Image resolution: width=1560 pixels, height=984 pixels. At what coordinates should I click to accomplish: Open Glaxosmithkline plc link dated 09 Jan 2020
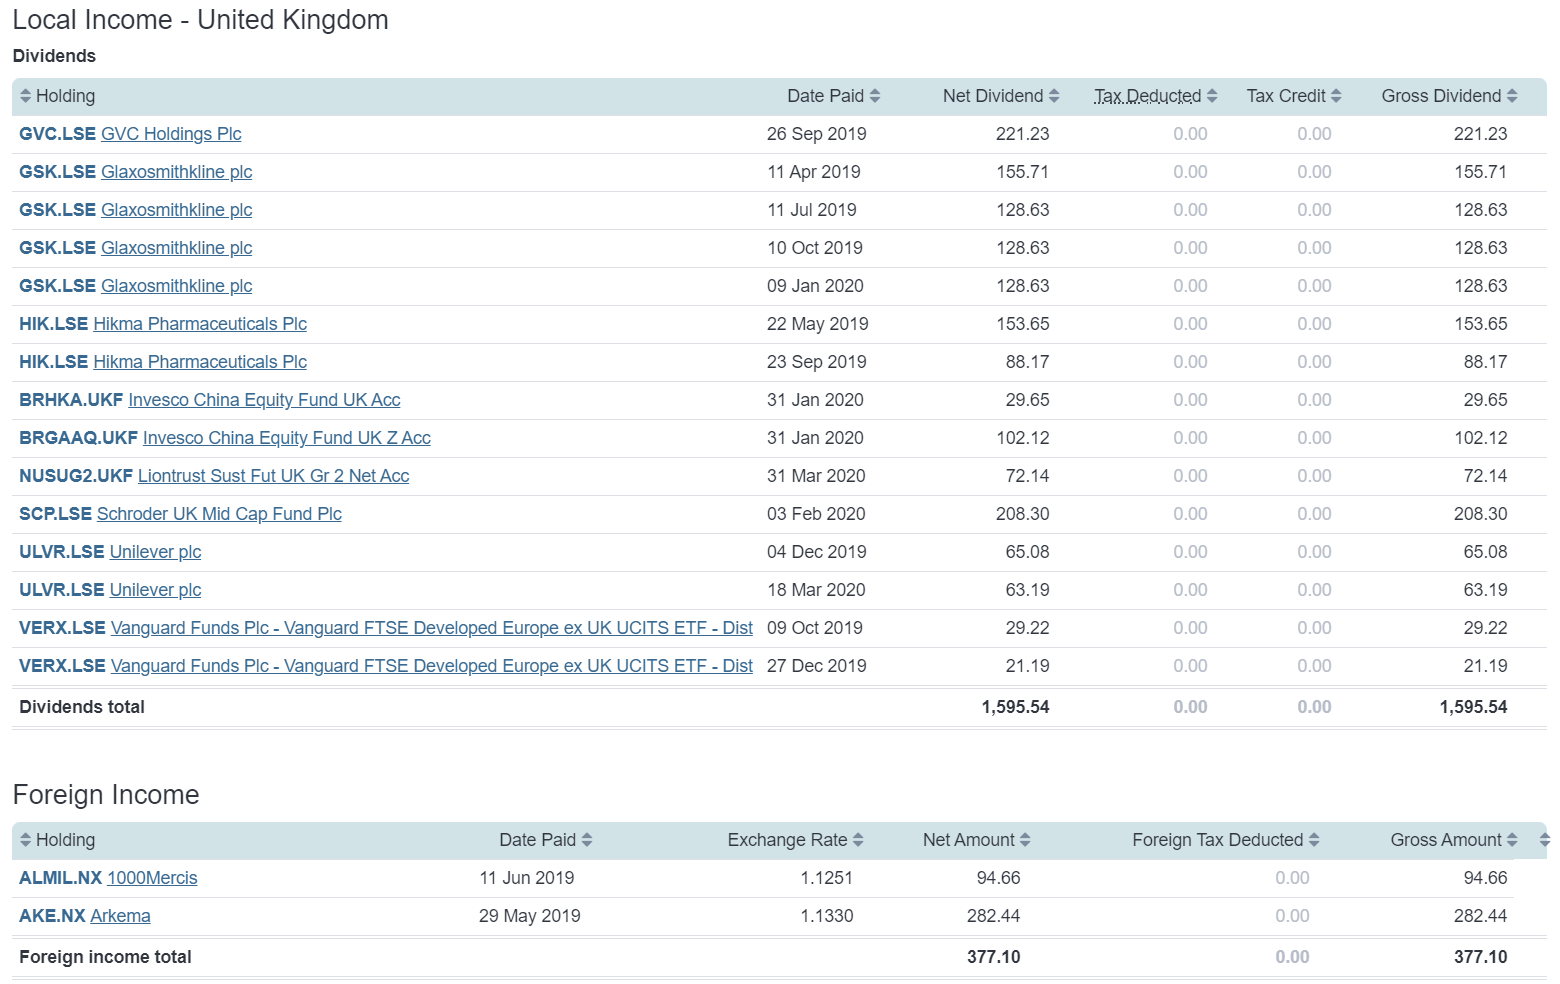coord(177,286)
